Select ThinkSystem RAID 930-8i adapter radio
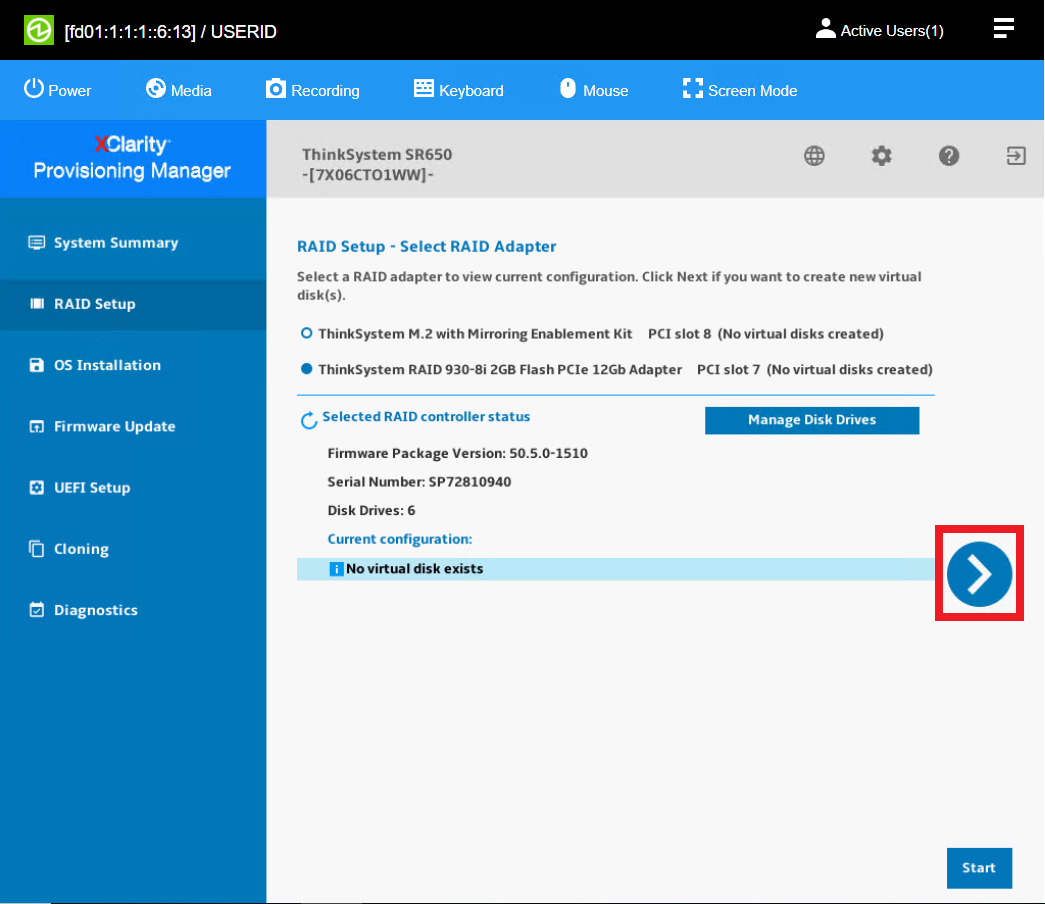Screen dimensions: 1045x904 307,369
